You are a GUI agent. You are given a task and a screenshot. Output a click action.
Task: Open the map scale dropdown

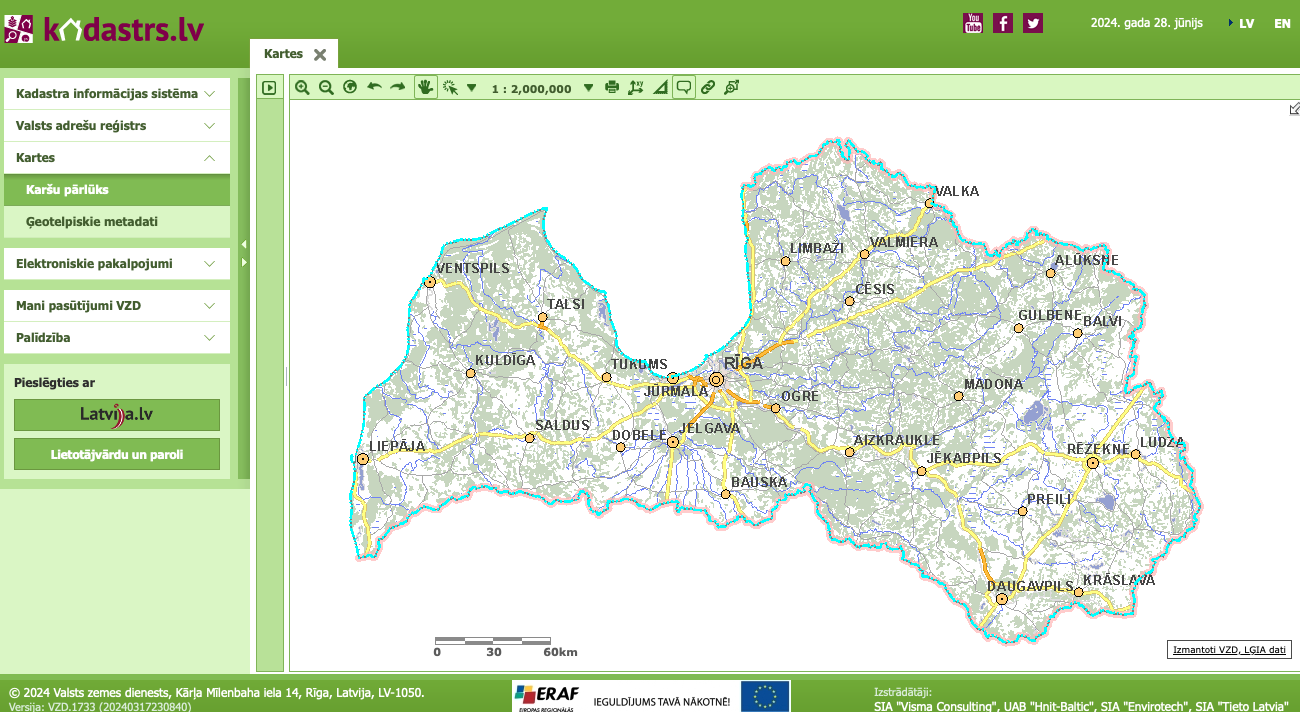coord(588,88)
